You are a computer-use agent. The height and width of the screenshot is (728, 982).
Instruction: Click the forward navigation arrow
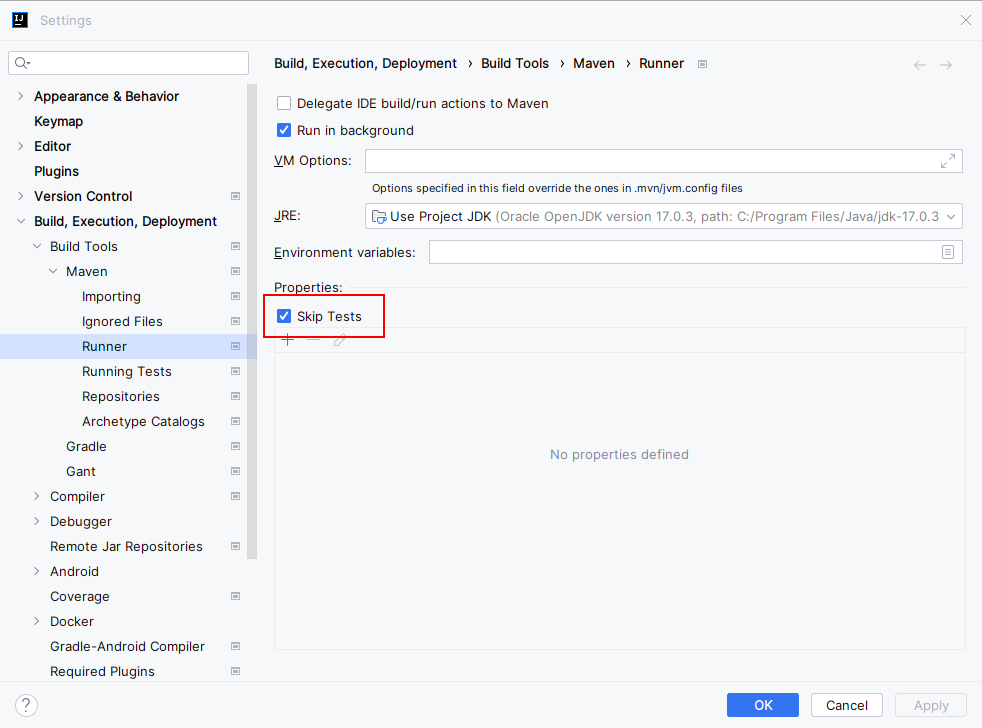[x=946, y=65]
